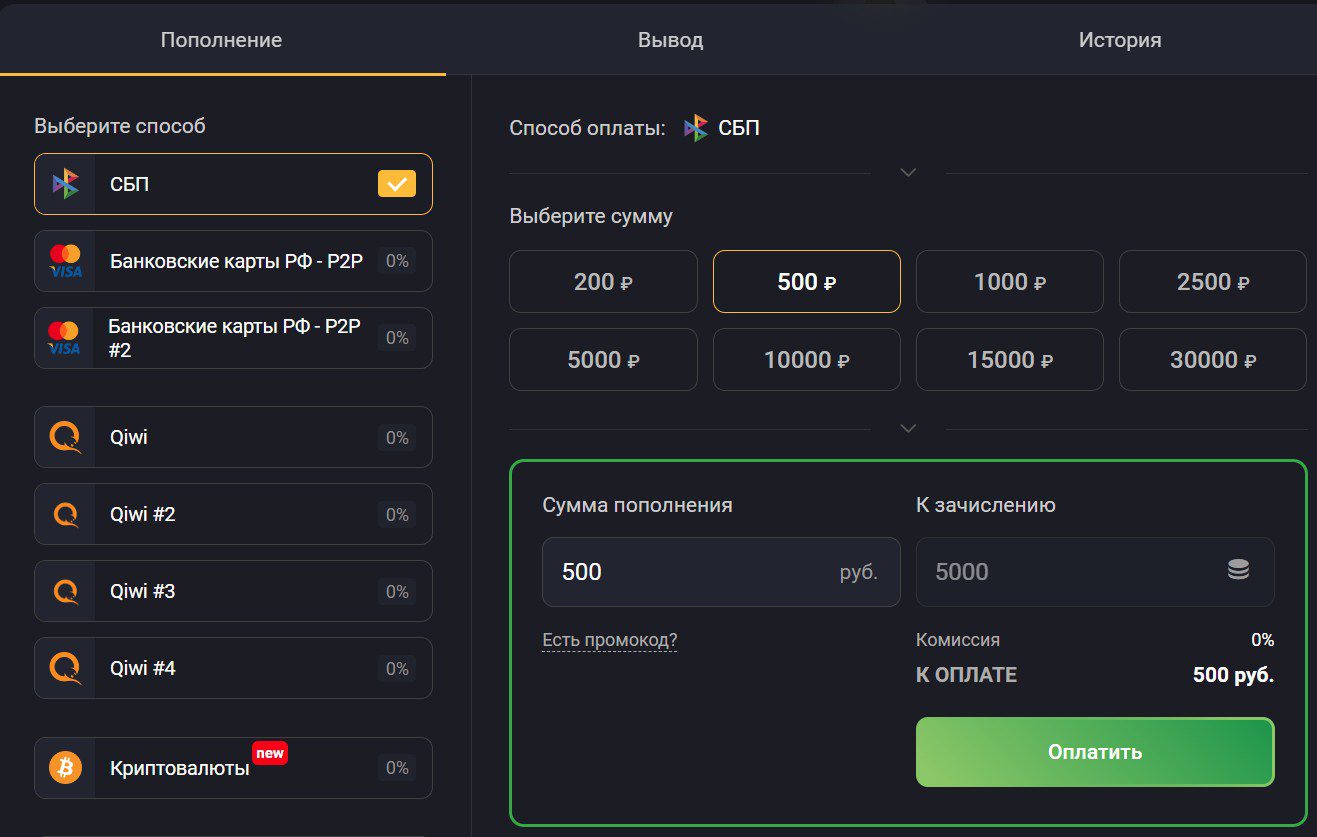Click the К ОПЛАТЕ label

[966, 675]
